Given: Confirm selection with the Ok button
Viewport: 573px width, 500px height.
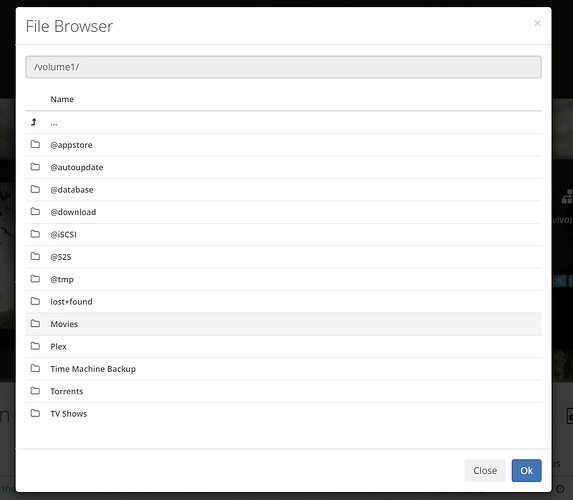Looking at the screenshot, I should [x=526, y=470].
